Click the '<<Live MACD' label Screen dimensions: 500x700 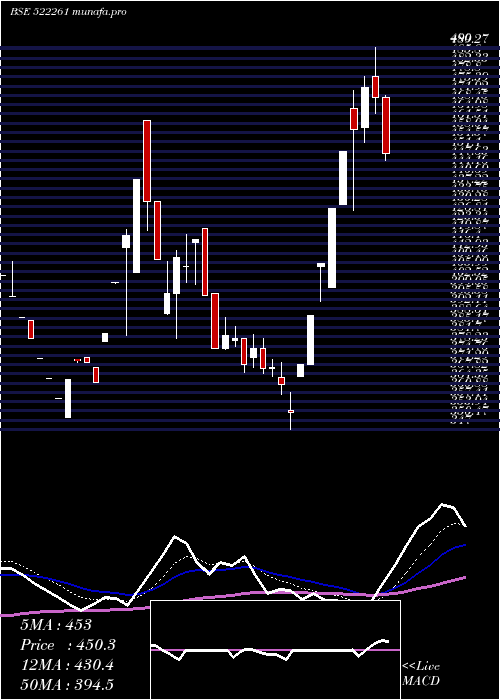[421, 674]
